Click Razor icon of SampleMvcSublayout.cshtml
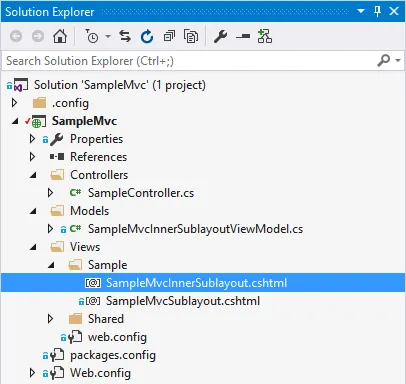The width and height of the screenshot is (406, 384). point(93,301)
